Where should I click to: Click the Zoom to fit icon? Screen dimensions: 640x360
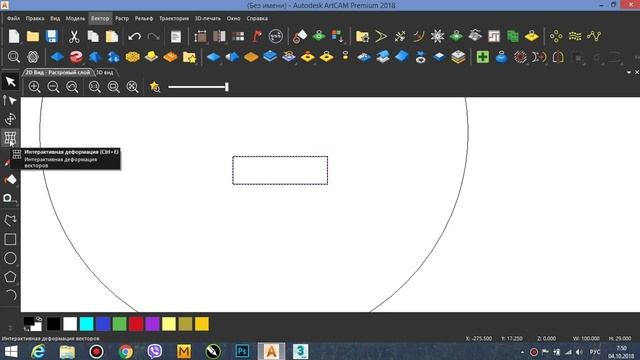132,87
